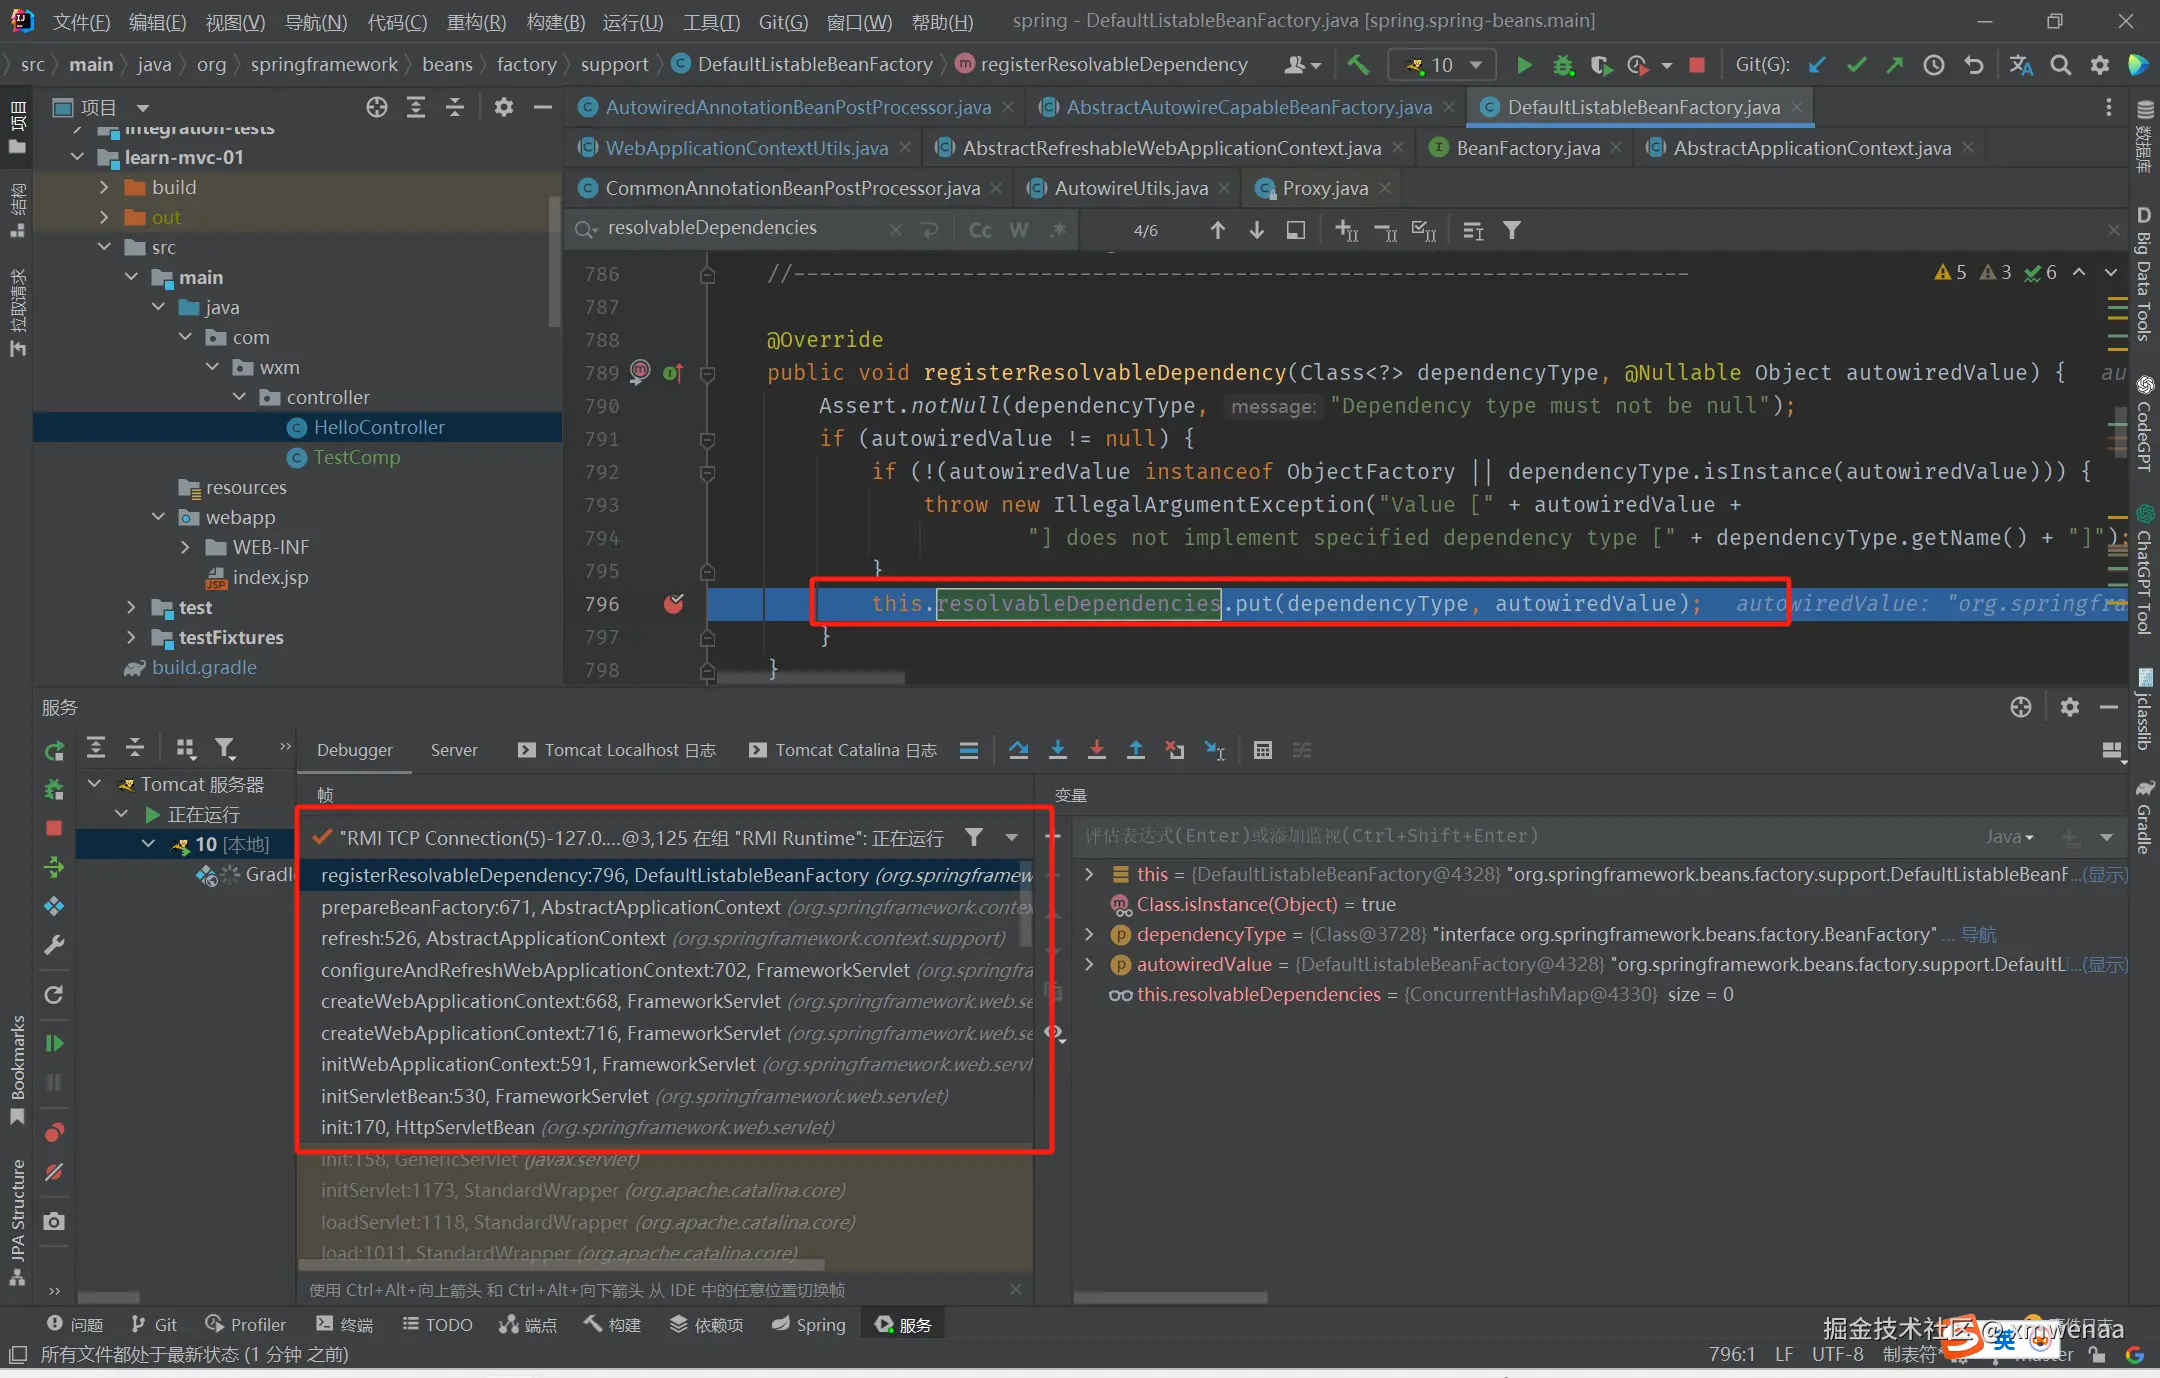Click the Debug bug icon in toolbar

click(1562, 65)
